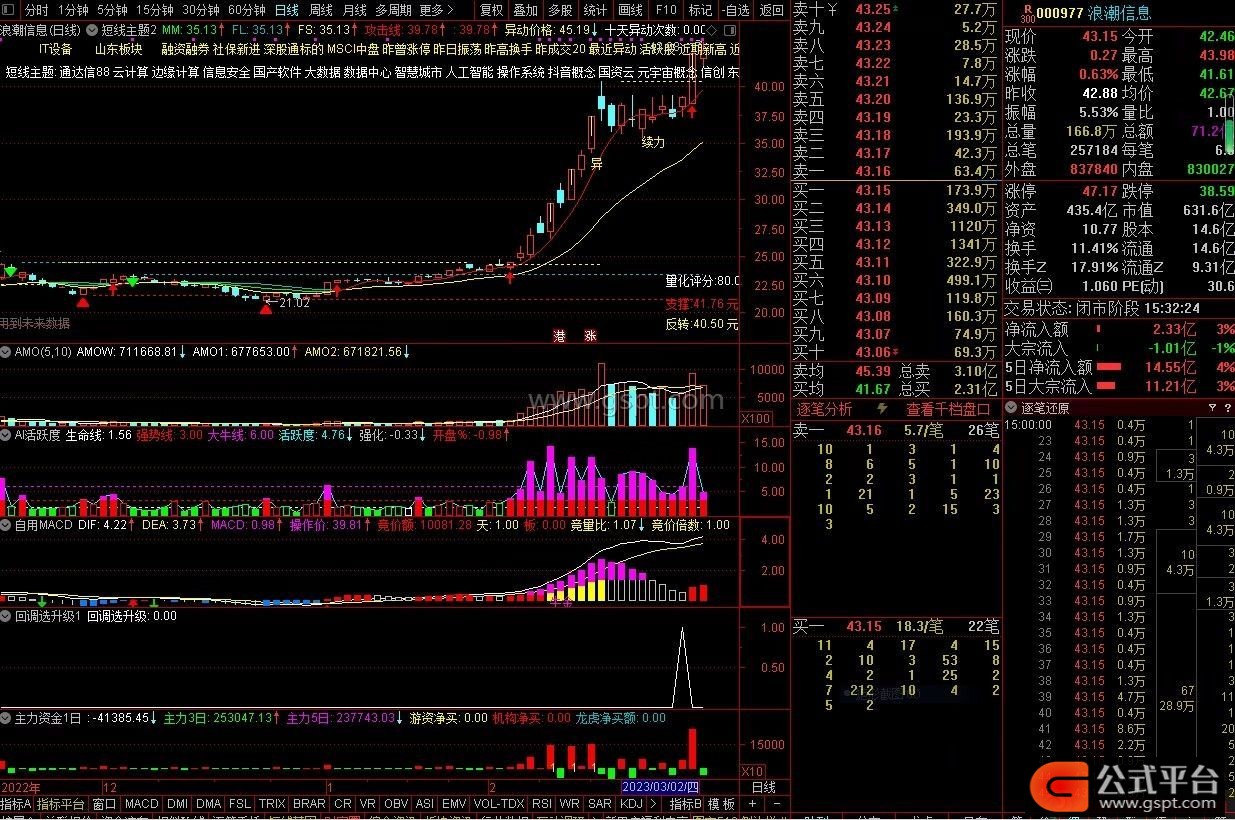This screenshot has height=820, width=1235.
Task: Click the 叠加 overlay button
Action: click(526, 10)
